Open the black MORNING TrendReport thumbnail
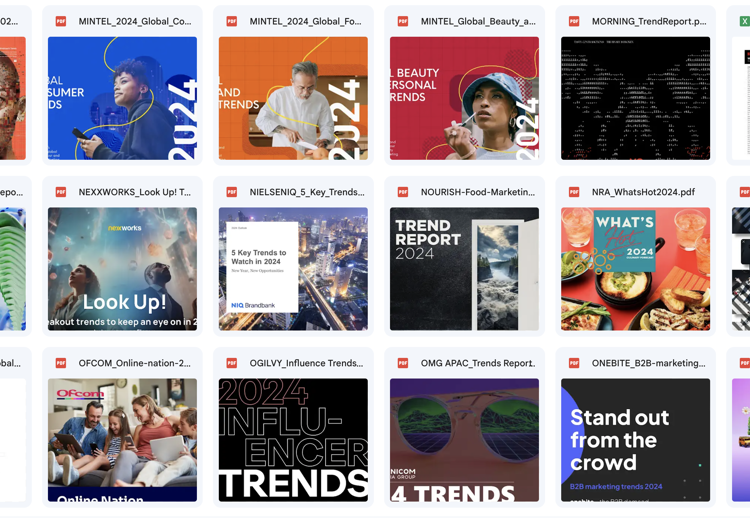This screenshot has width=750, height=518. click(x=636, y=98)
